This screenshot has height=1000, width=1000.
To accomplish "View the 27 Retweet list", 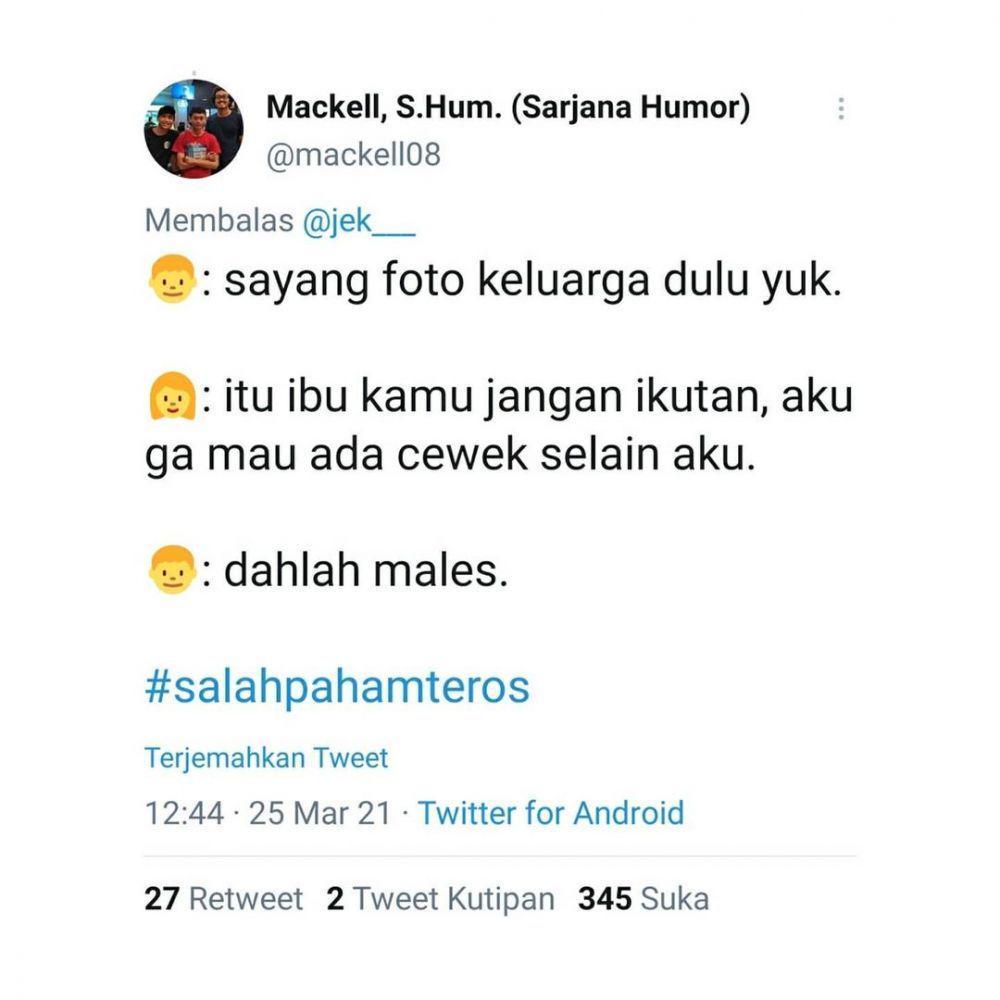I will point(223,899).
